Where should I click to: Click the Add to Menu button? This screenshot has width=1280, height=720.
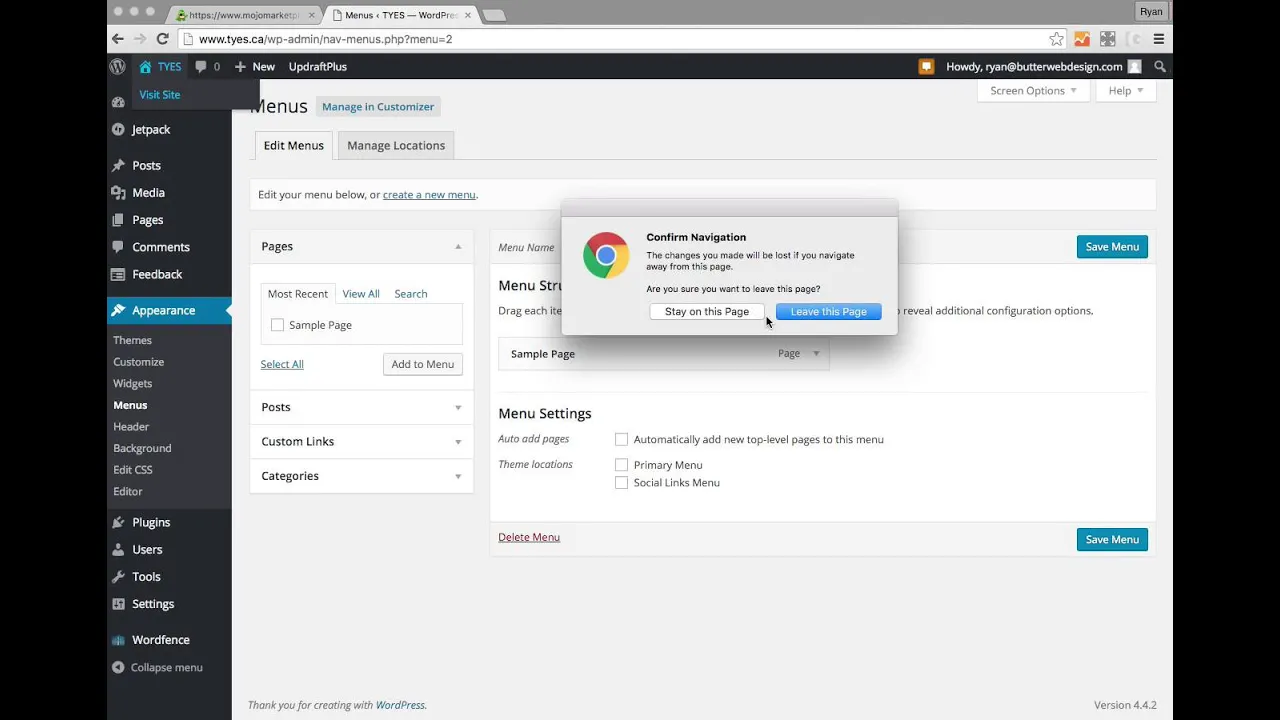click(x=423, y=364)
